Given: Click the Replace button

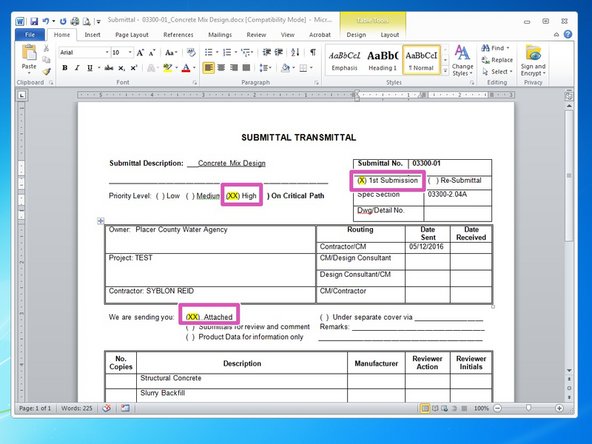Looking at the screenshot, I should [498, 60].
